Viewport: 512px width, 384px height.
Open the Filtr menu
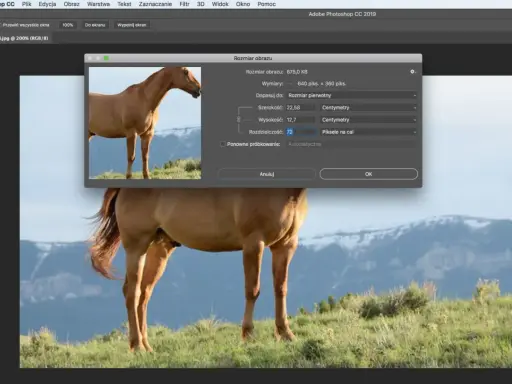click(x=184, y=4)
